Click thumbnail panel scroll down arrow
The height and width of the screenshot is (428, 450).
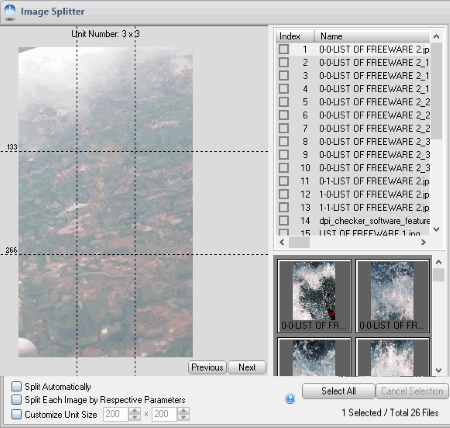[x=439, y=370]
